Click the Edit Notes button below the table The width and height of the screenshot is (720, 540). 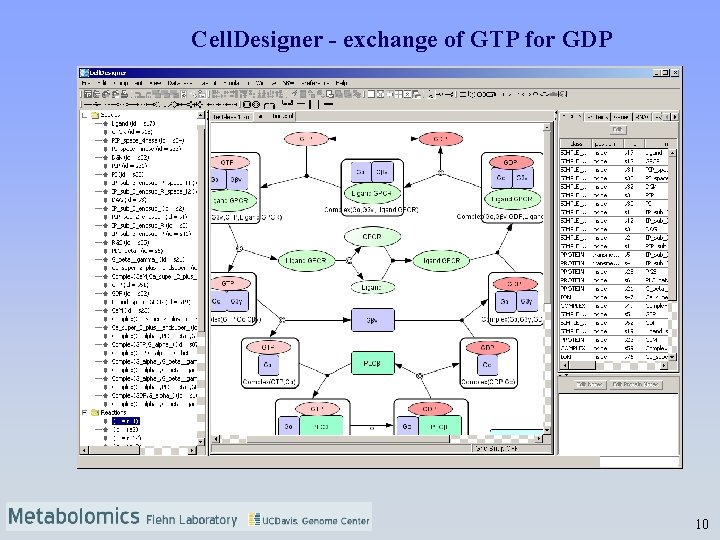(591, 384)
